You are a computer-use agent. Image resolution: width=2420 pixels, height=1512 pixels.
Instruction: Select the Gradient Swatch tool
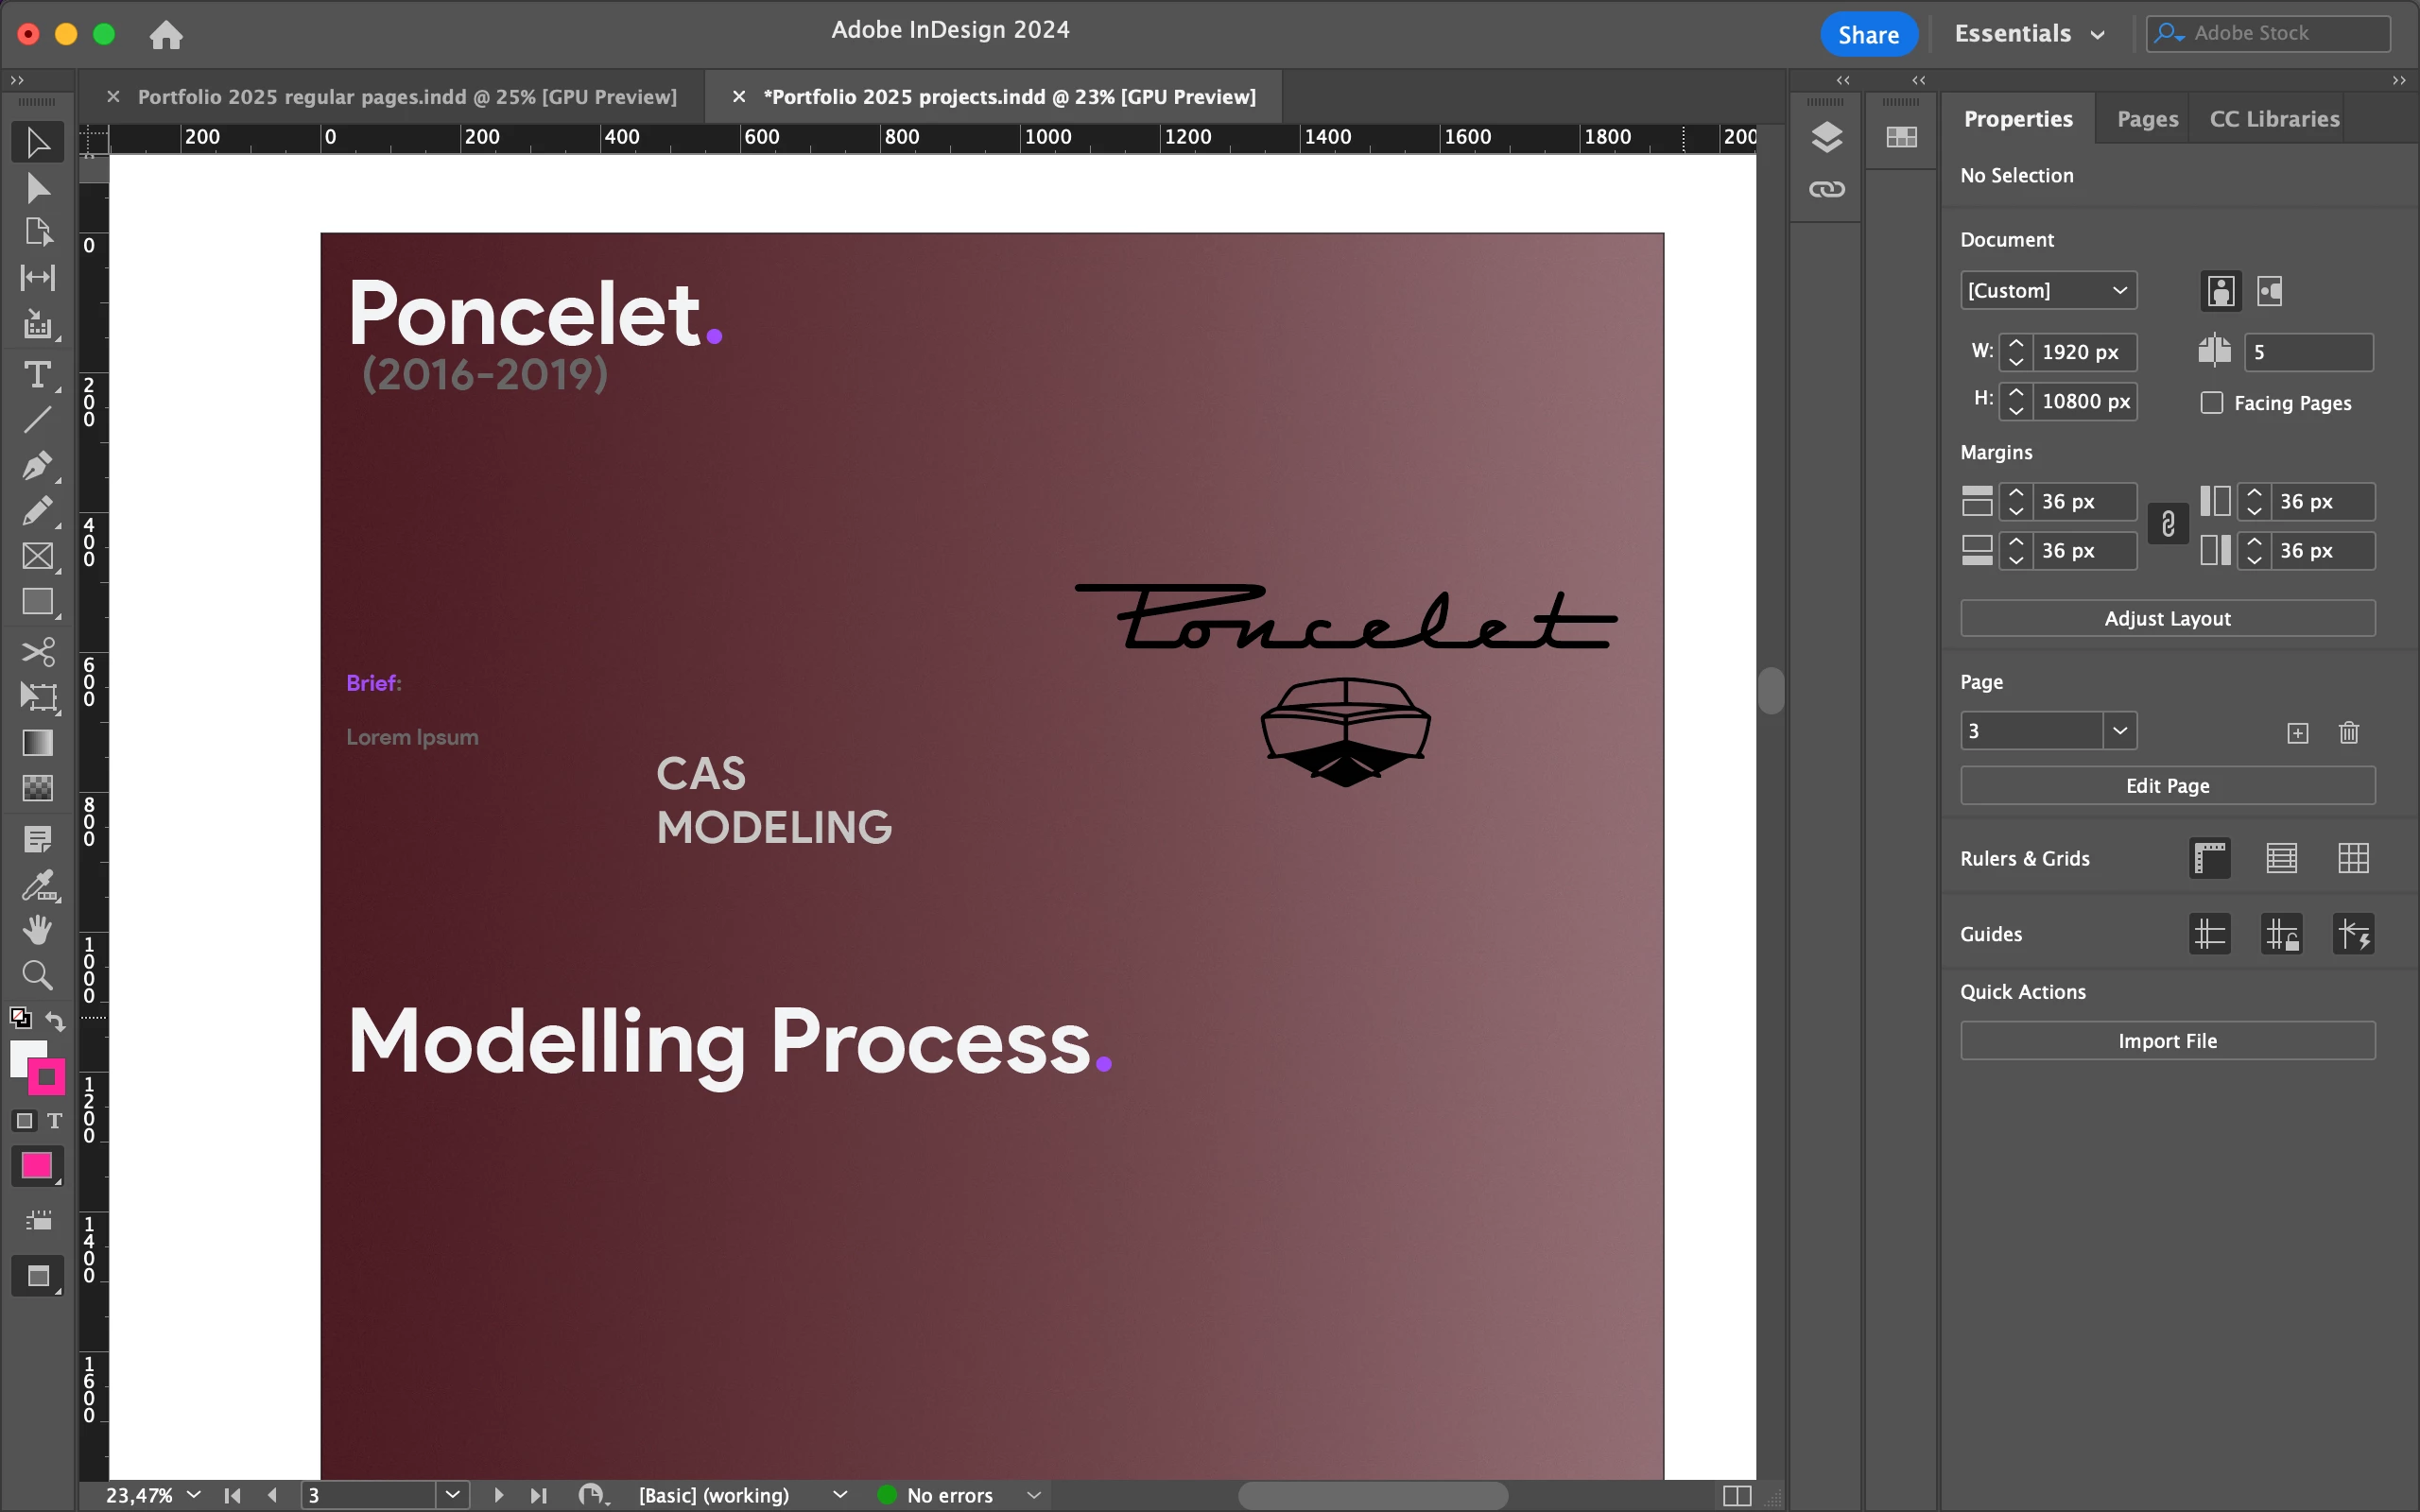point(37,743)
